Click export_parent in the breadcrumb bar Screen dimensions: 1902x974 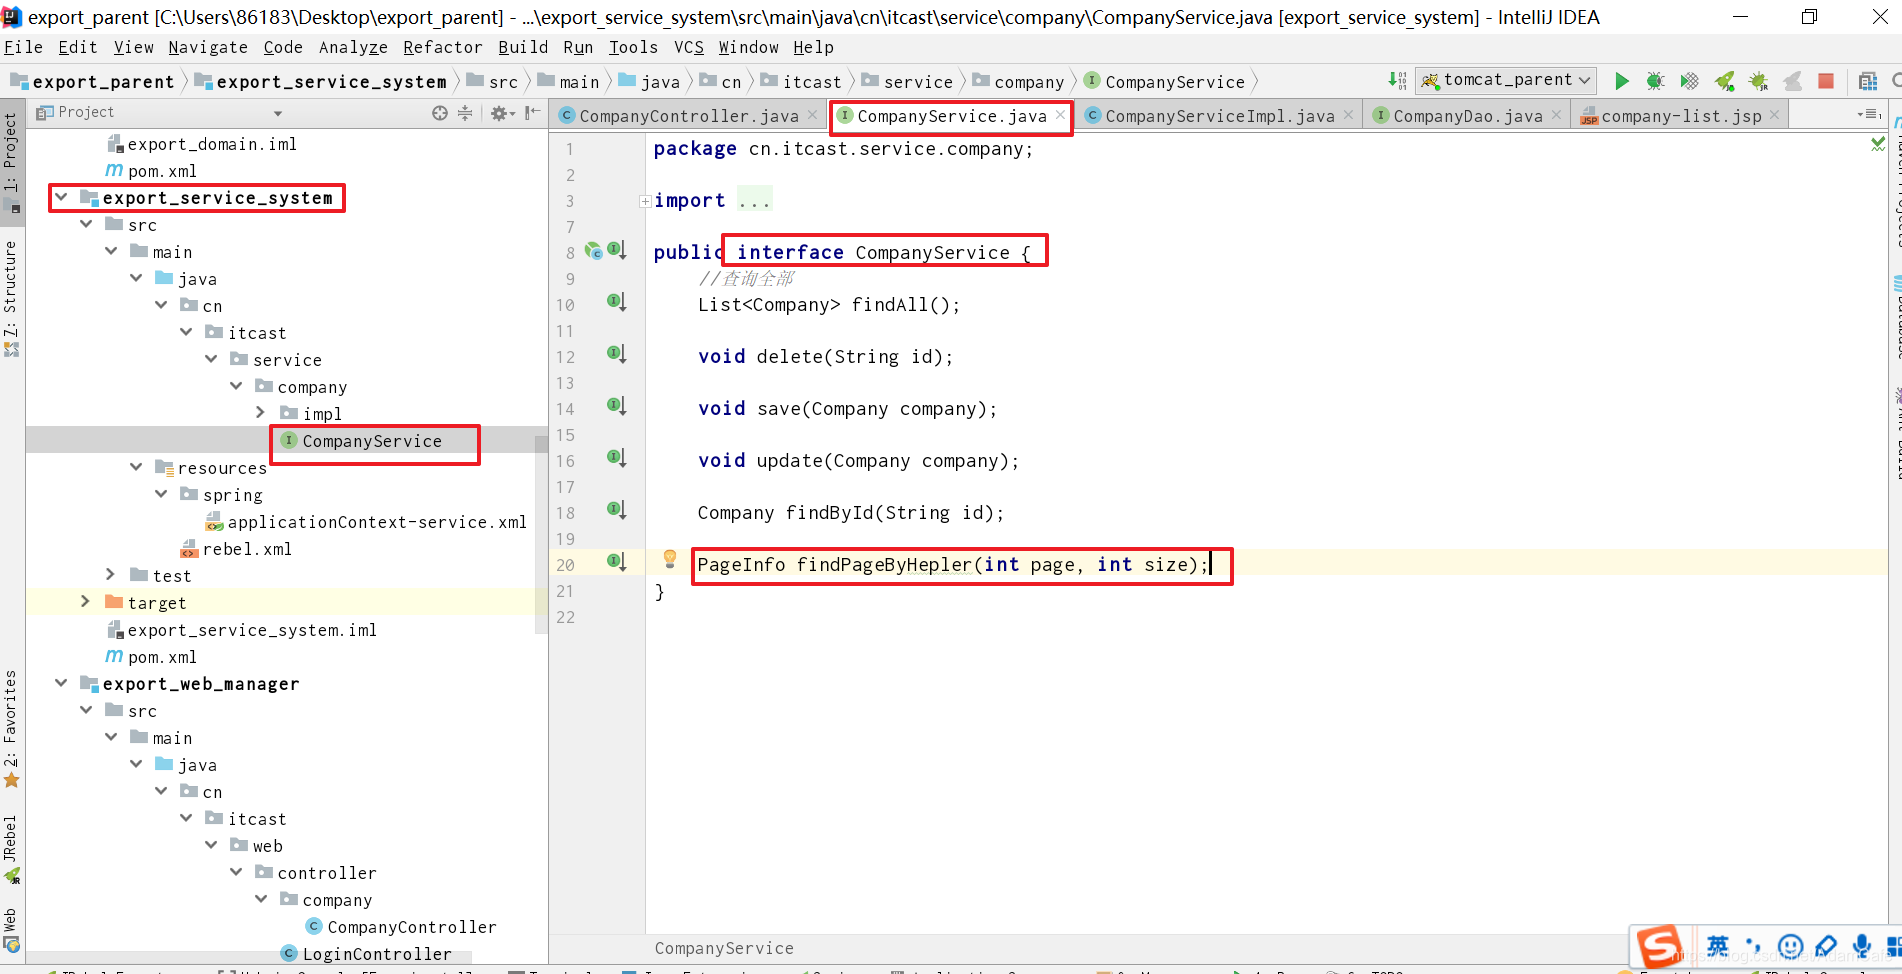[x=93, y=82]
